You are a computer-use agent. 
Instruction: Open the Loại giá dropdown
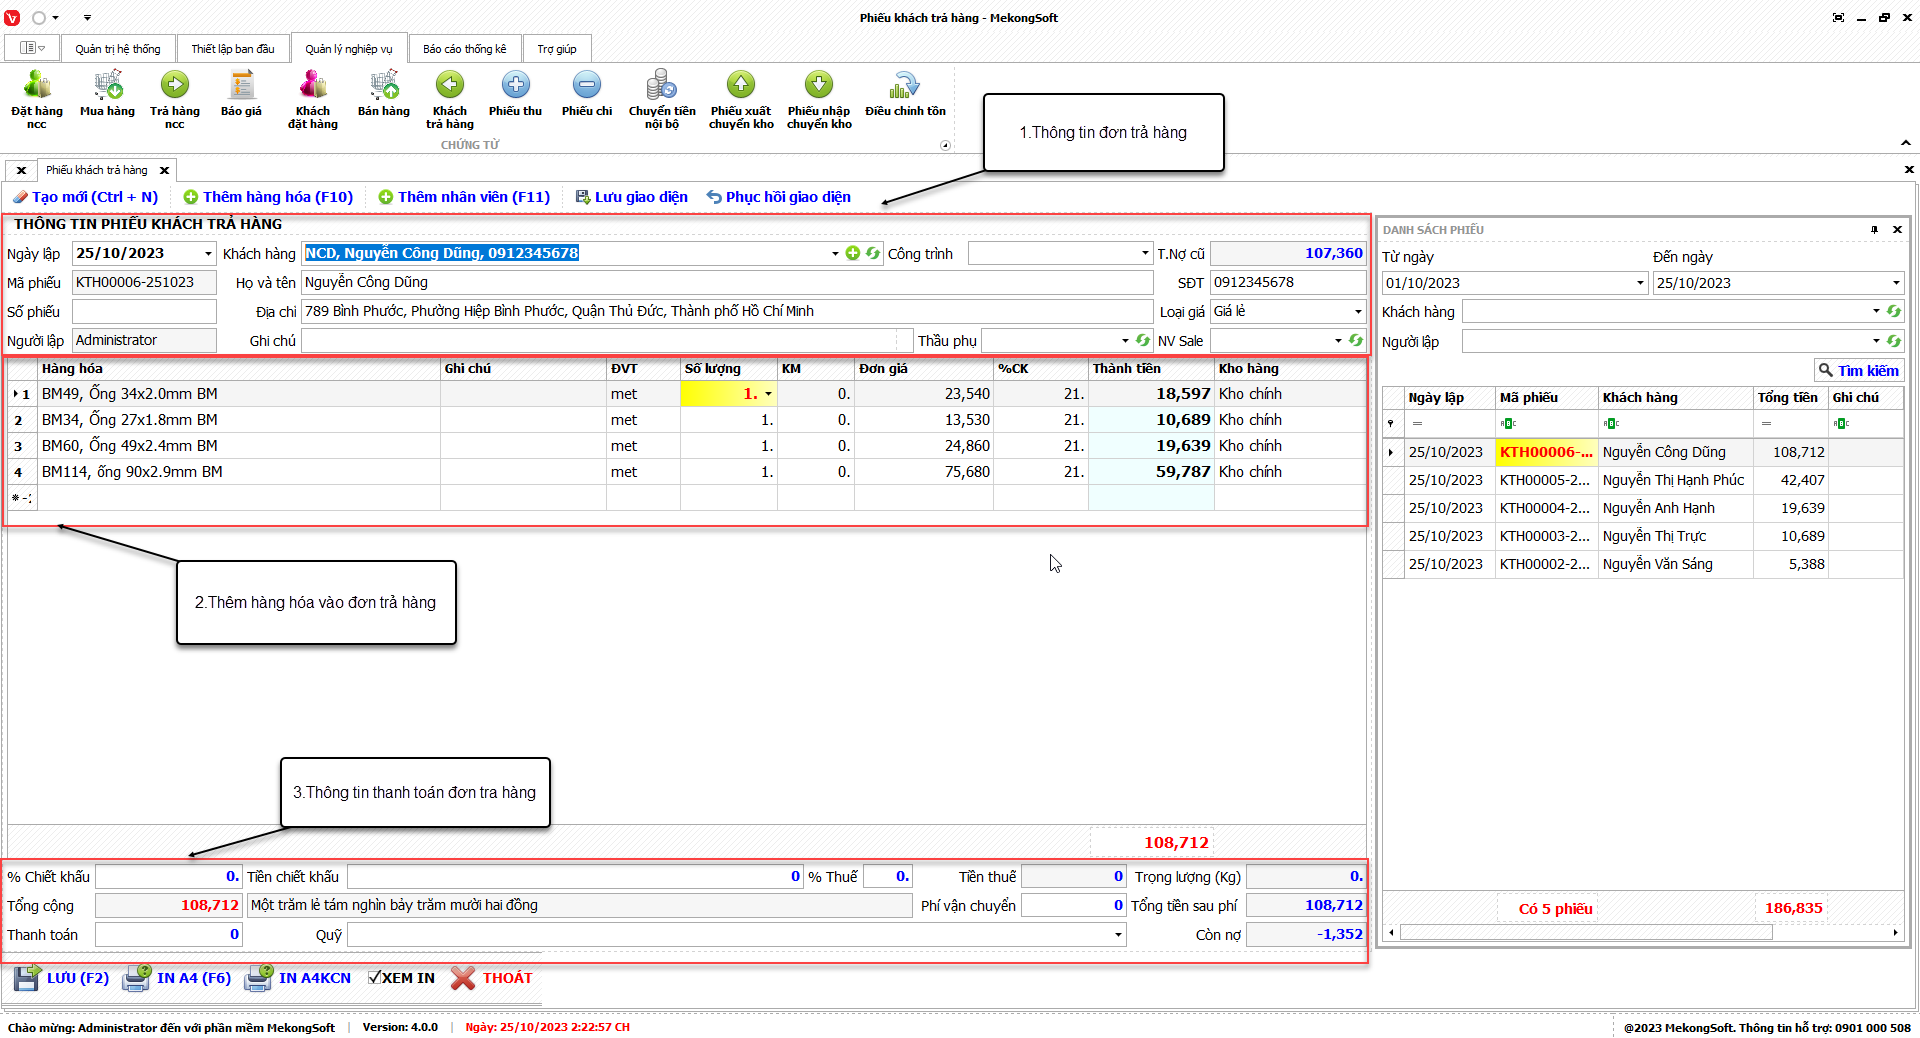(x=1357, y=312)
